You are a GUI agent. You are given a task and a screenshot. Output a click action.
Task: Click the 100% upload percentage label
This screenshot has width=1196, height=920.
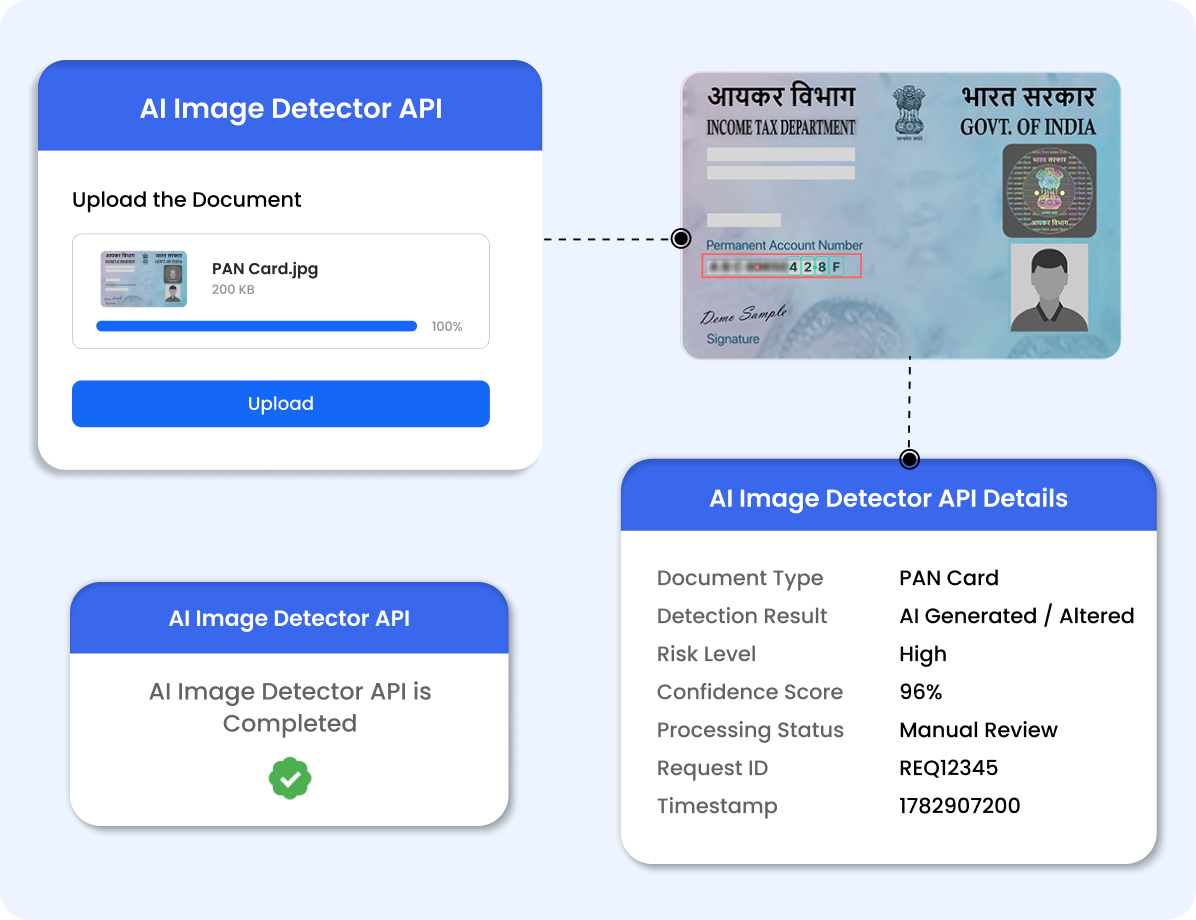coord(447,327)
